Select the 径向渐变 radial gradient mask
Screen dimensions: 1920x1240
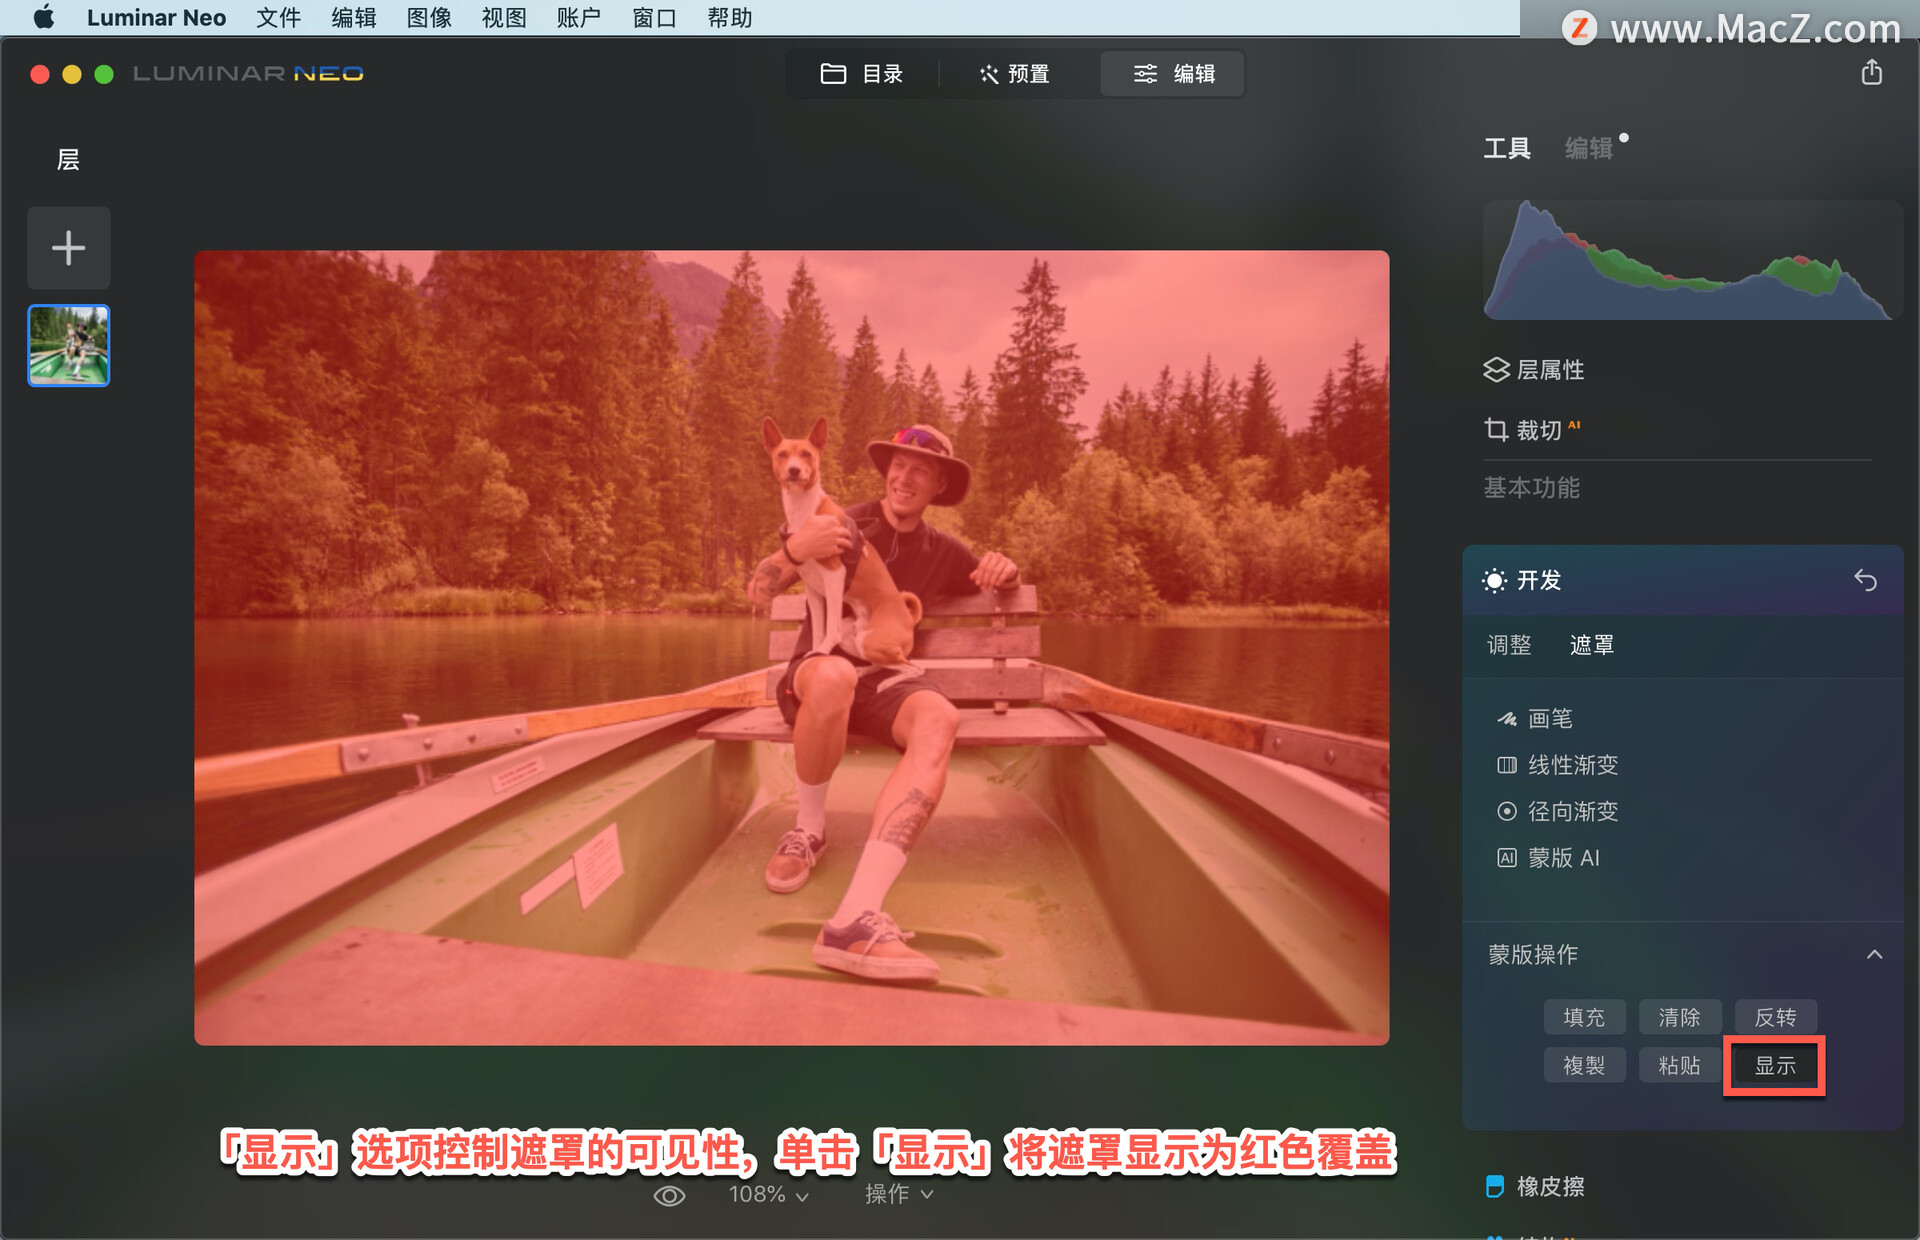[1557, 811]
